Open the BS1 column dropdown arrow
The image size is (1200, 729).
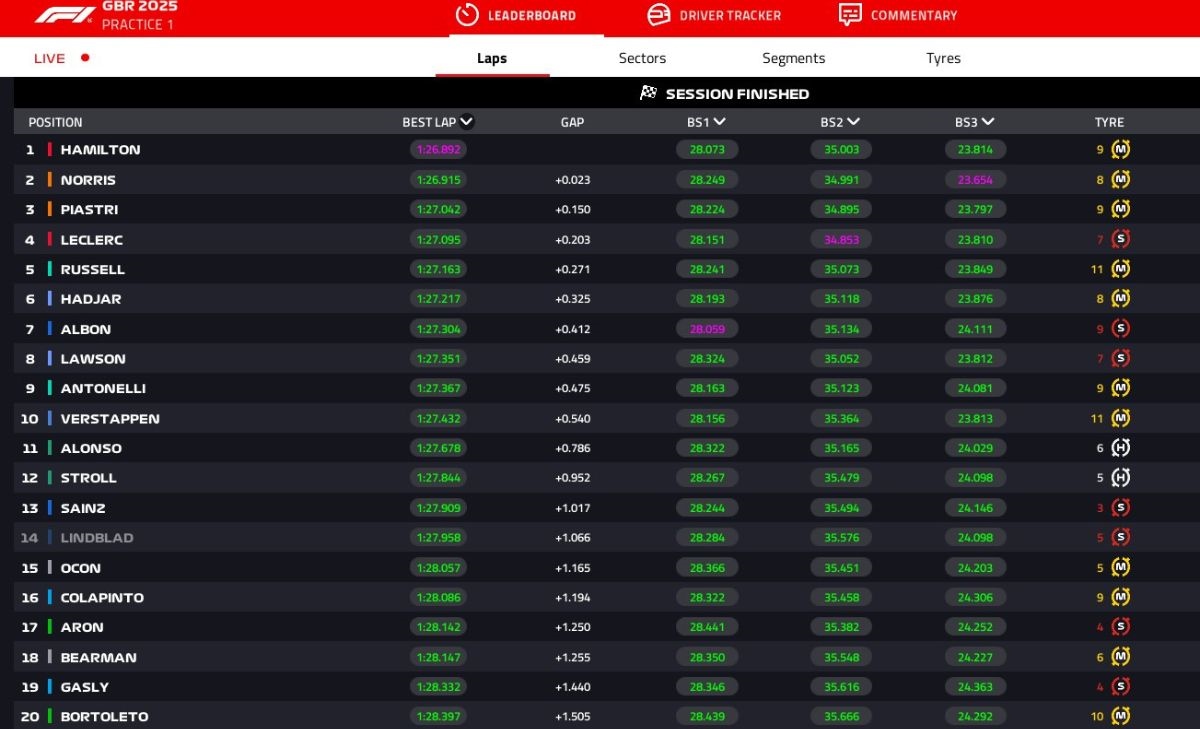pyautogui.click(x=719, y=122)
